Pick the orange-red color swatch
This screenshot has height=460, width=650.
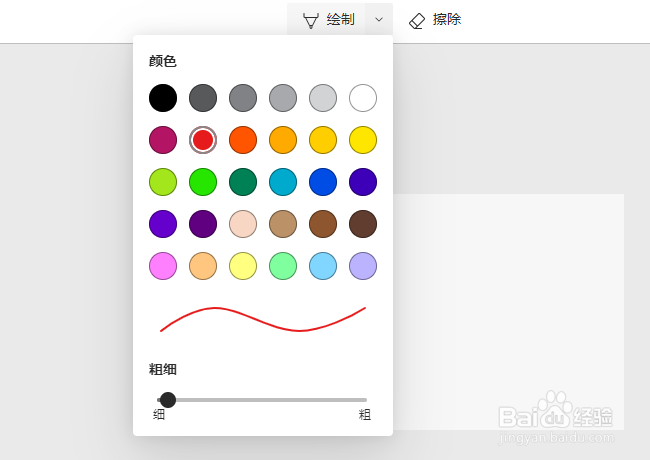tap(243, 140)
